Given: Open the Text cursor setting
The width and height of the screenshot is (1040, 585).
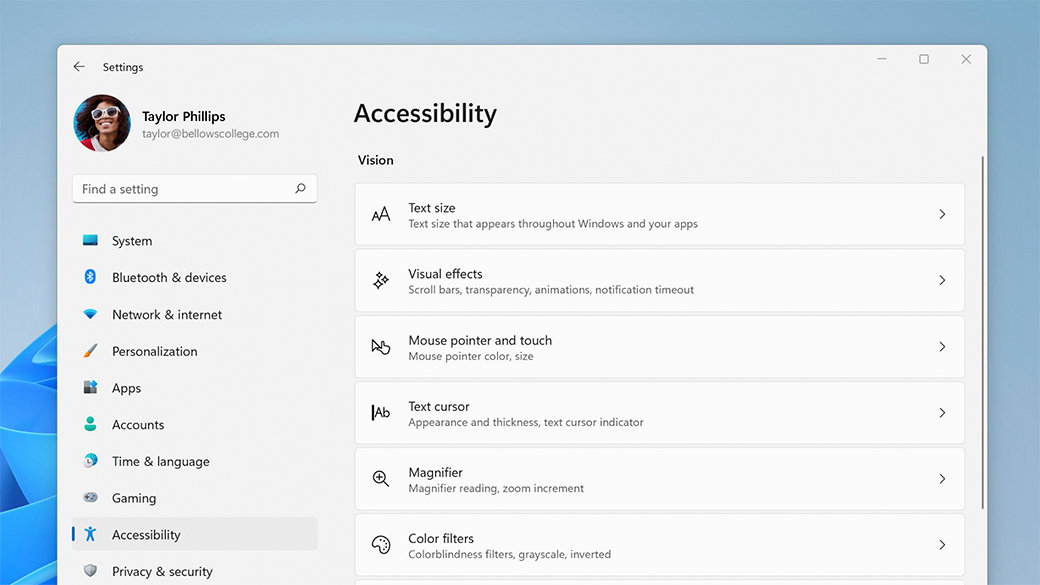Looking at the screenshot, I should [x=659, y=413].
